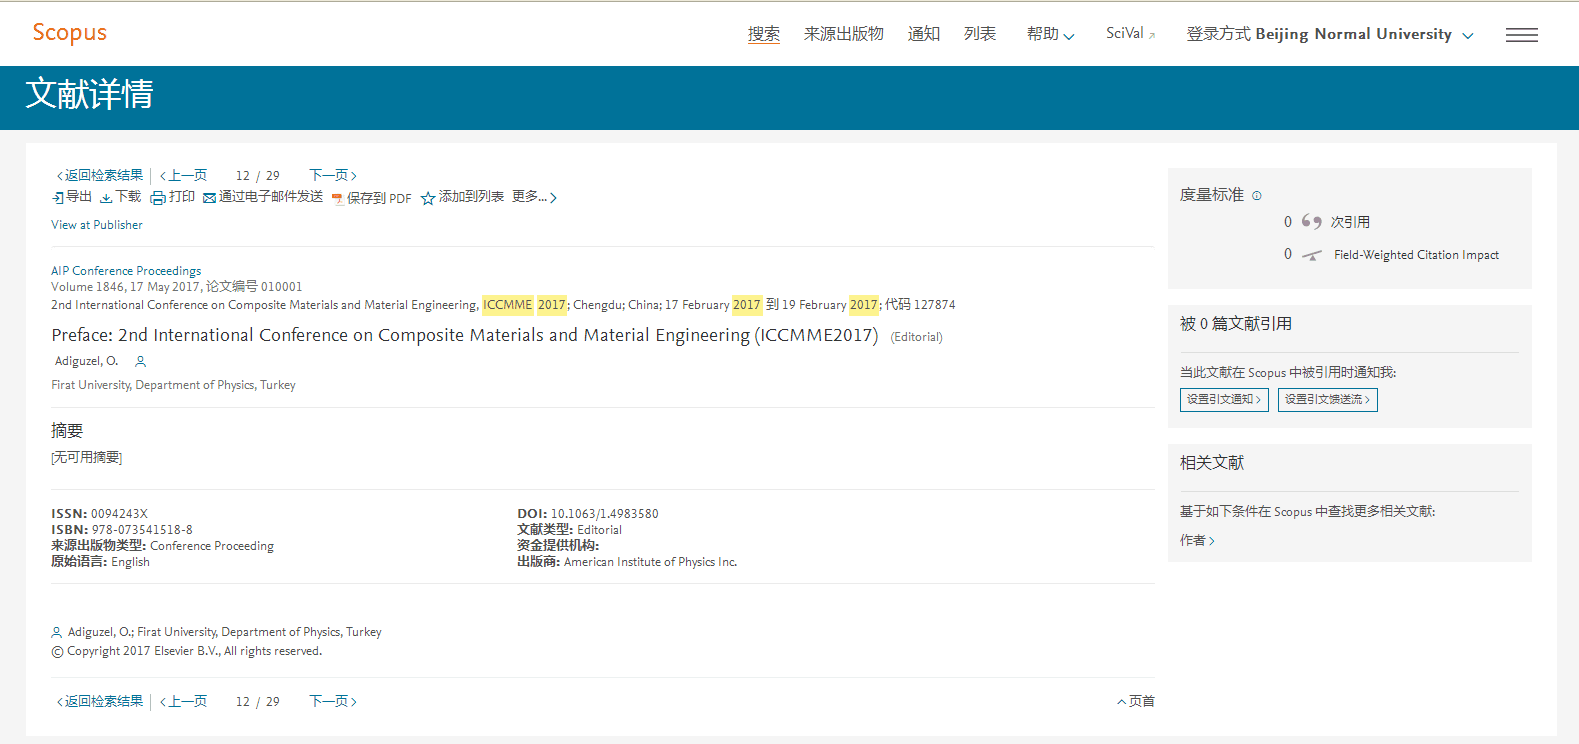Open the hamburger menu icon
This screenshot has height=744, width=1579.
[x=1522, y=35]
